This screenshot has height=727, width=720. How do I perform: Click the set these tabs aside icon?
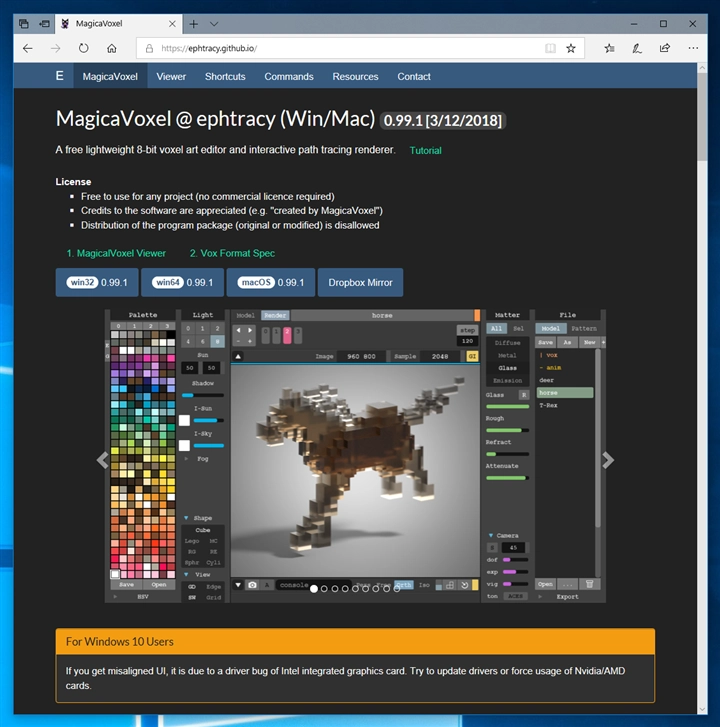[x=44, y=24]
